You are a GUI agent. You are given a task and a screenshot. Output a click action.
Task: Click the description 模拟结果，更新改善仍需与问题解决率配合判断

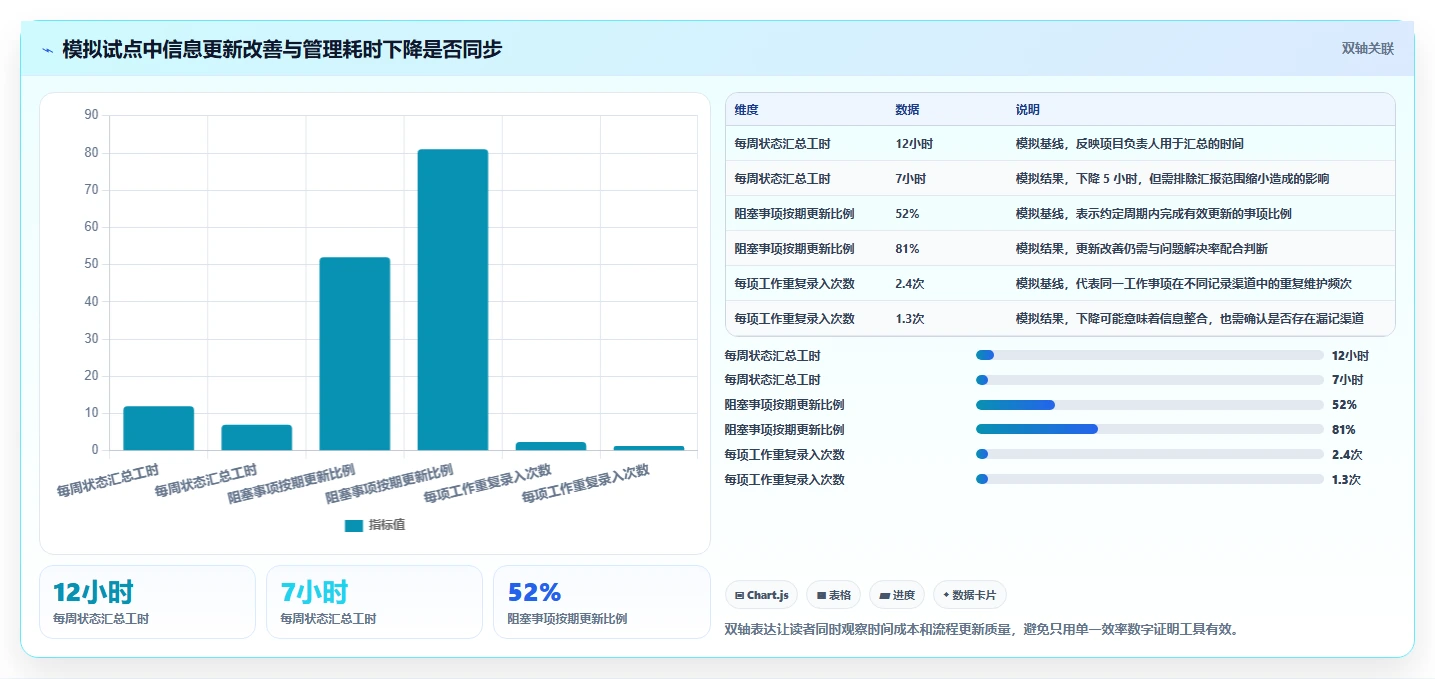[x=1142, y=249]
